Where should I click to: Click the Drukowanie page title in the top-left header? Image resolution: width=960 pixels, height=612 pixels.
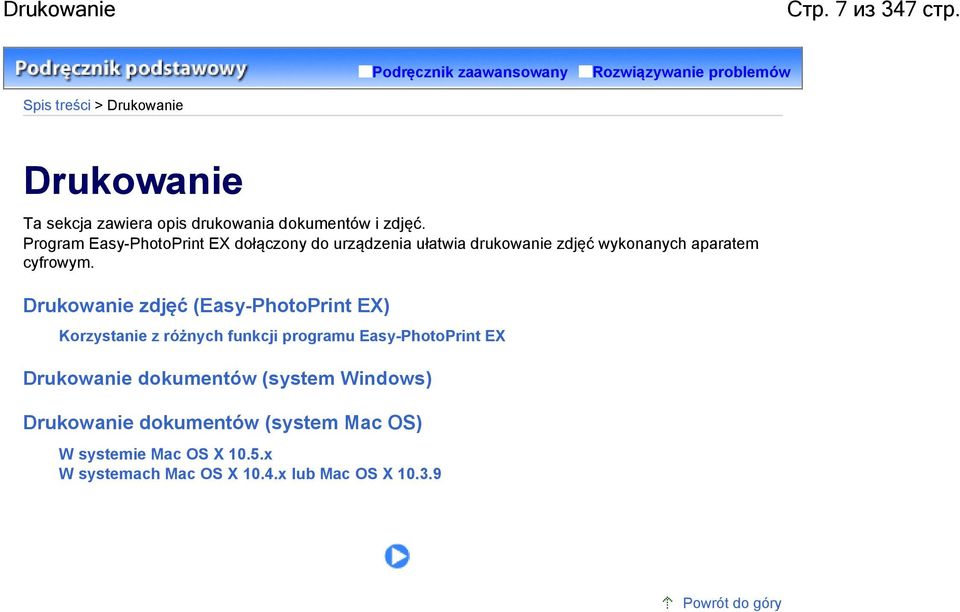click(x=59, y=10)
